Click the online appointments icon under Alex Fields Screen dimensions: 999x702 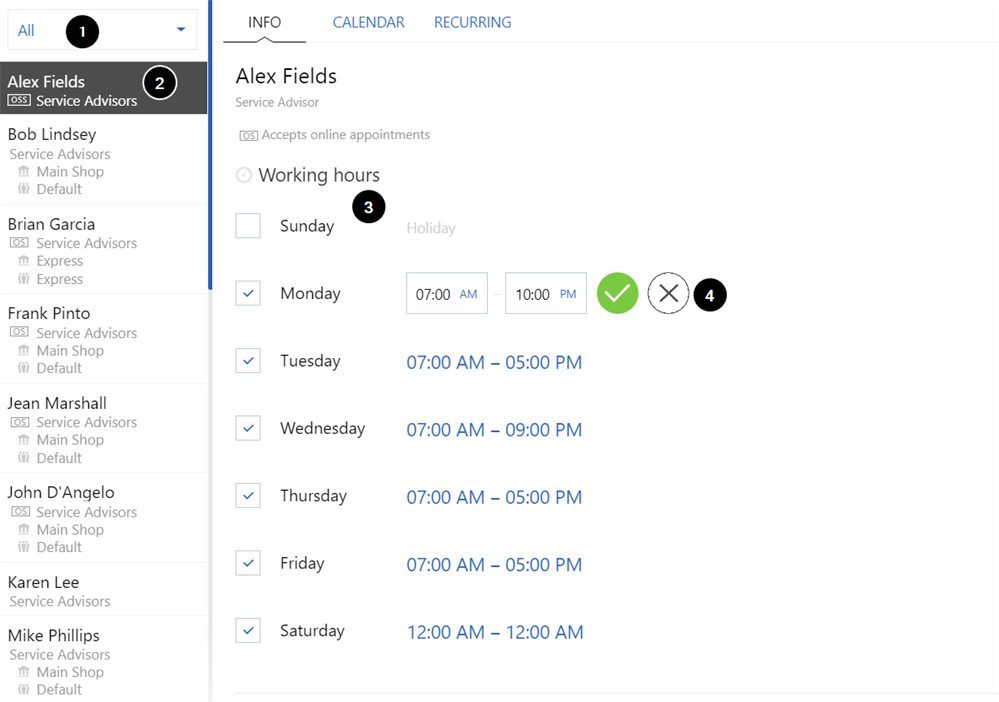tap(248, 135)
